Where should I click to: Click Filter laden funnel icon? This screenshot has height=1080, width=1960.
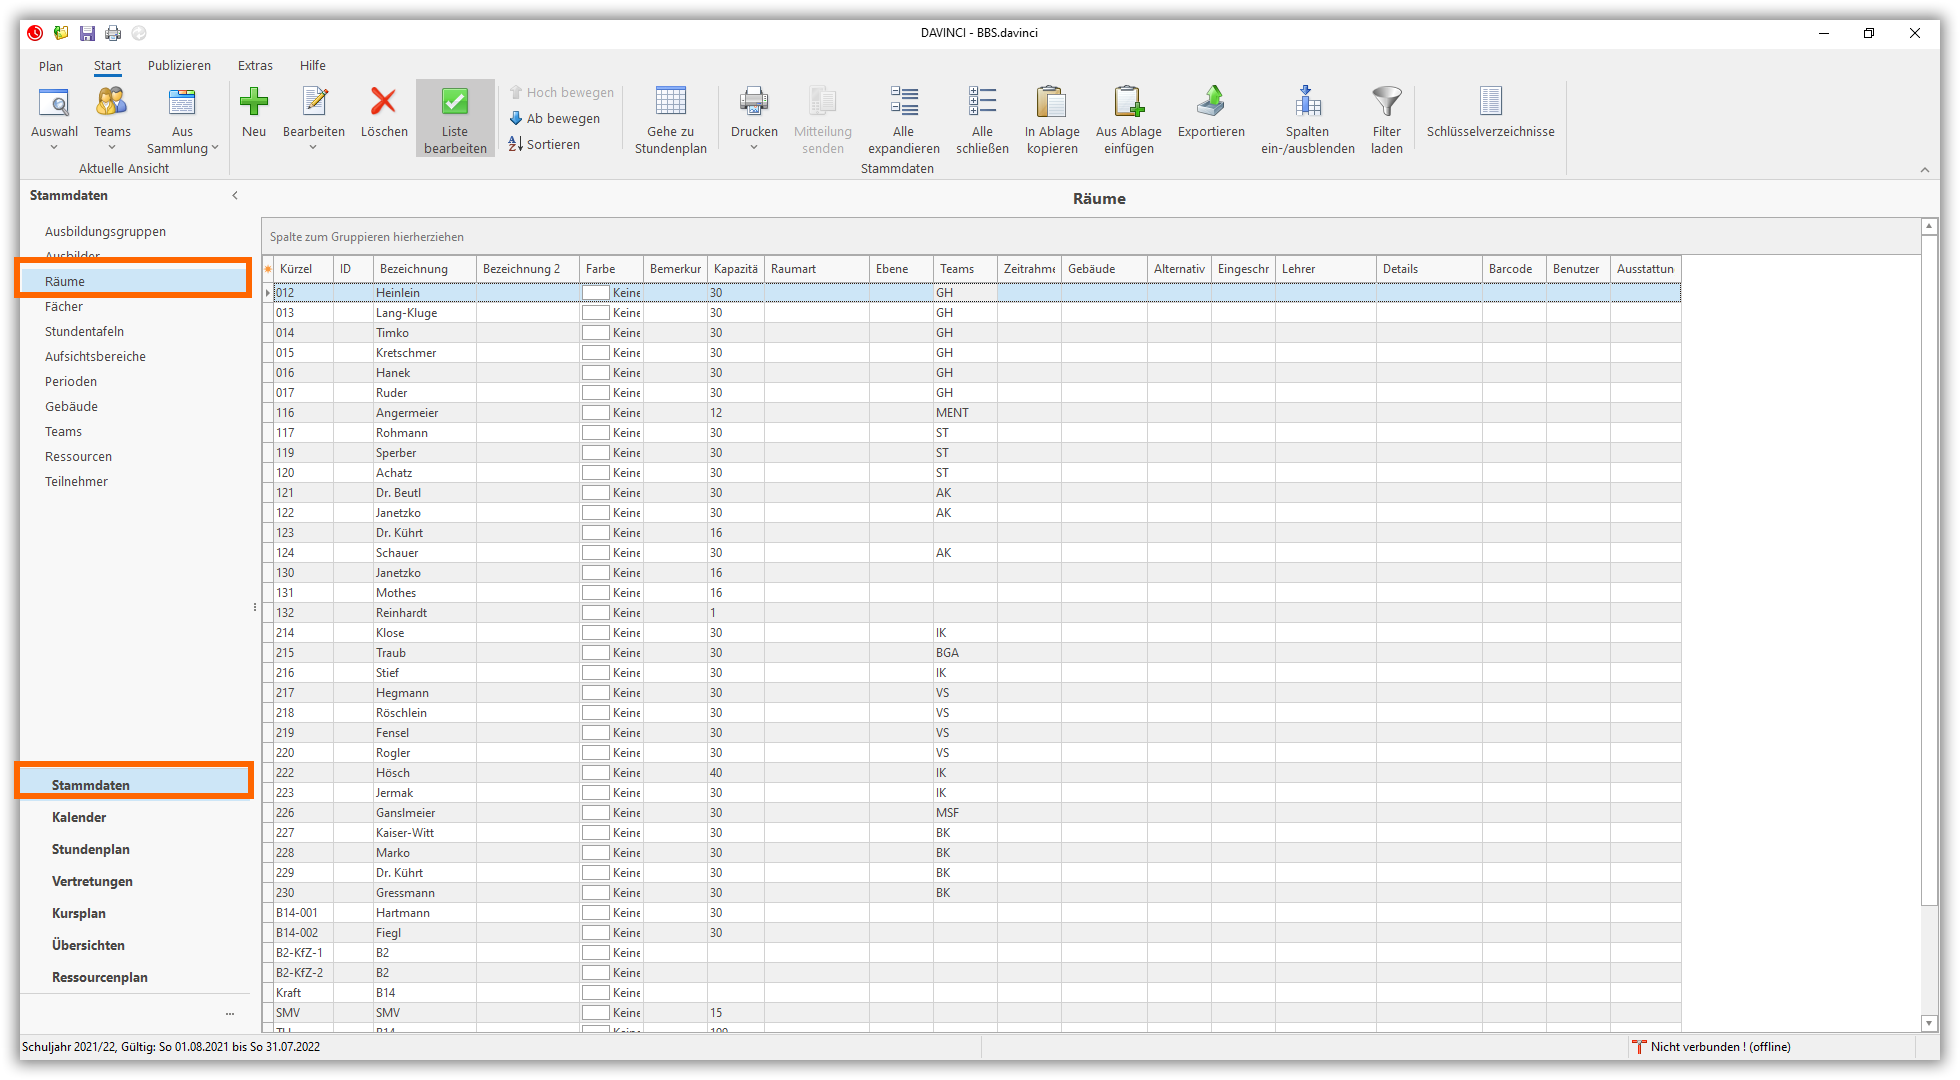click(x=1386, y=101)
